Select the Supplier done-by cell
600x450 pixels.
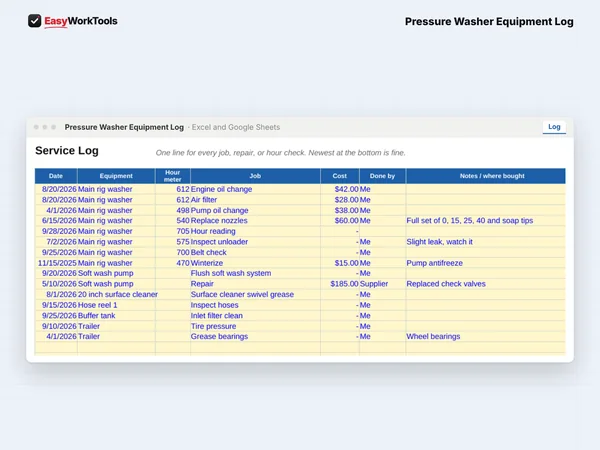[382, 284]
